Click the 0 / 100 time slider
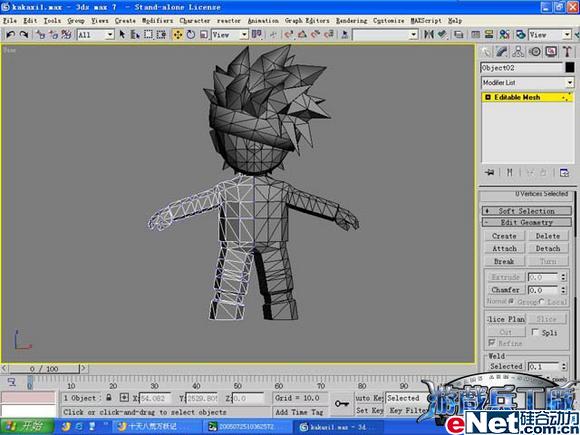This screenshot has width=580, height=435. [x=44, y=369]
